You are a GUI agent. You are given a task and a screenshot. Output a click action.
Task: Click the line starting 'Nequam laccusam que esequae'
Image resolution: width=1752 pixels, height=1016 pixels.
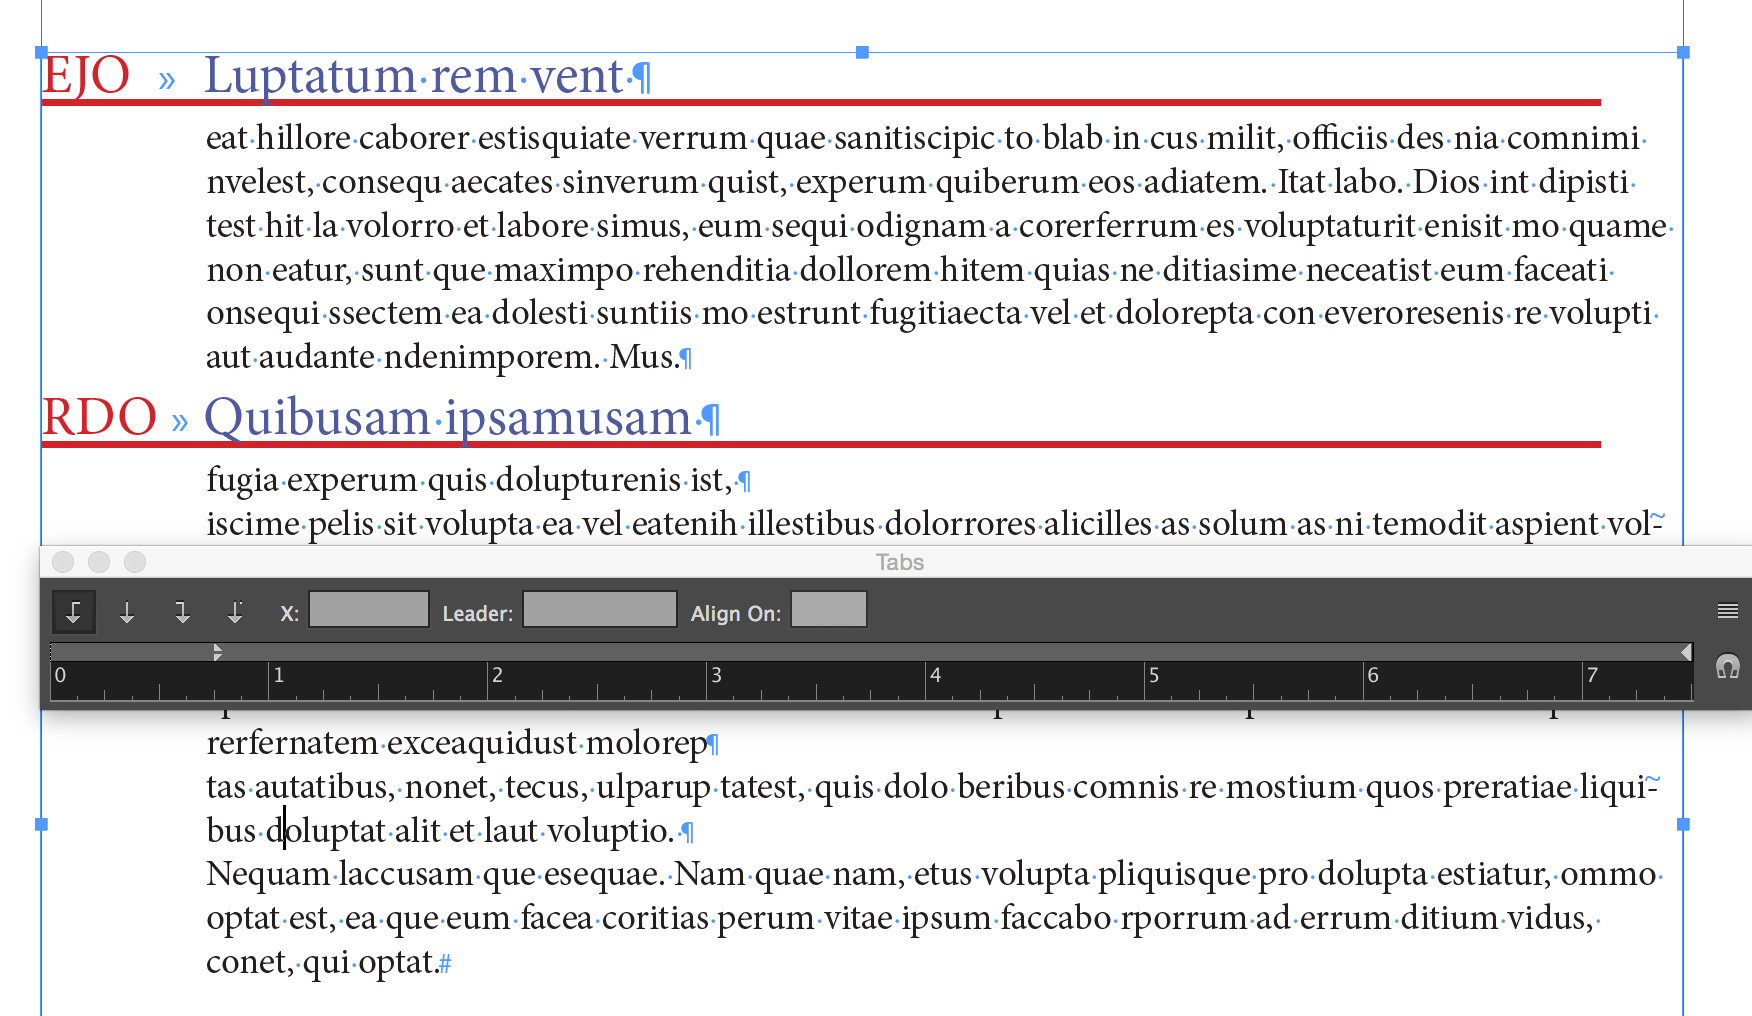(x=931, y=874)
